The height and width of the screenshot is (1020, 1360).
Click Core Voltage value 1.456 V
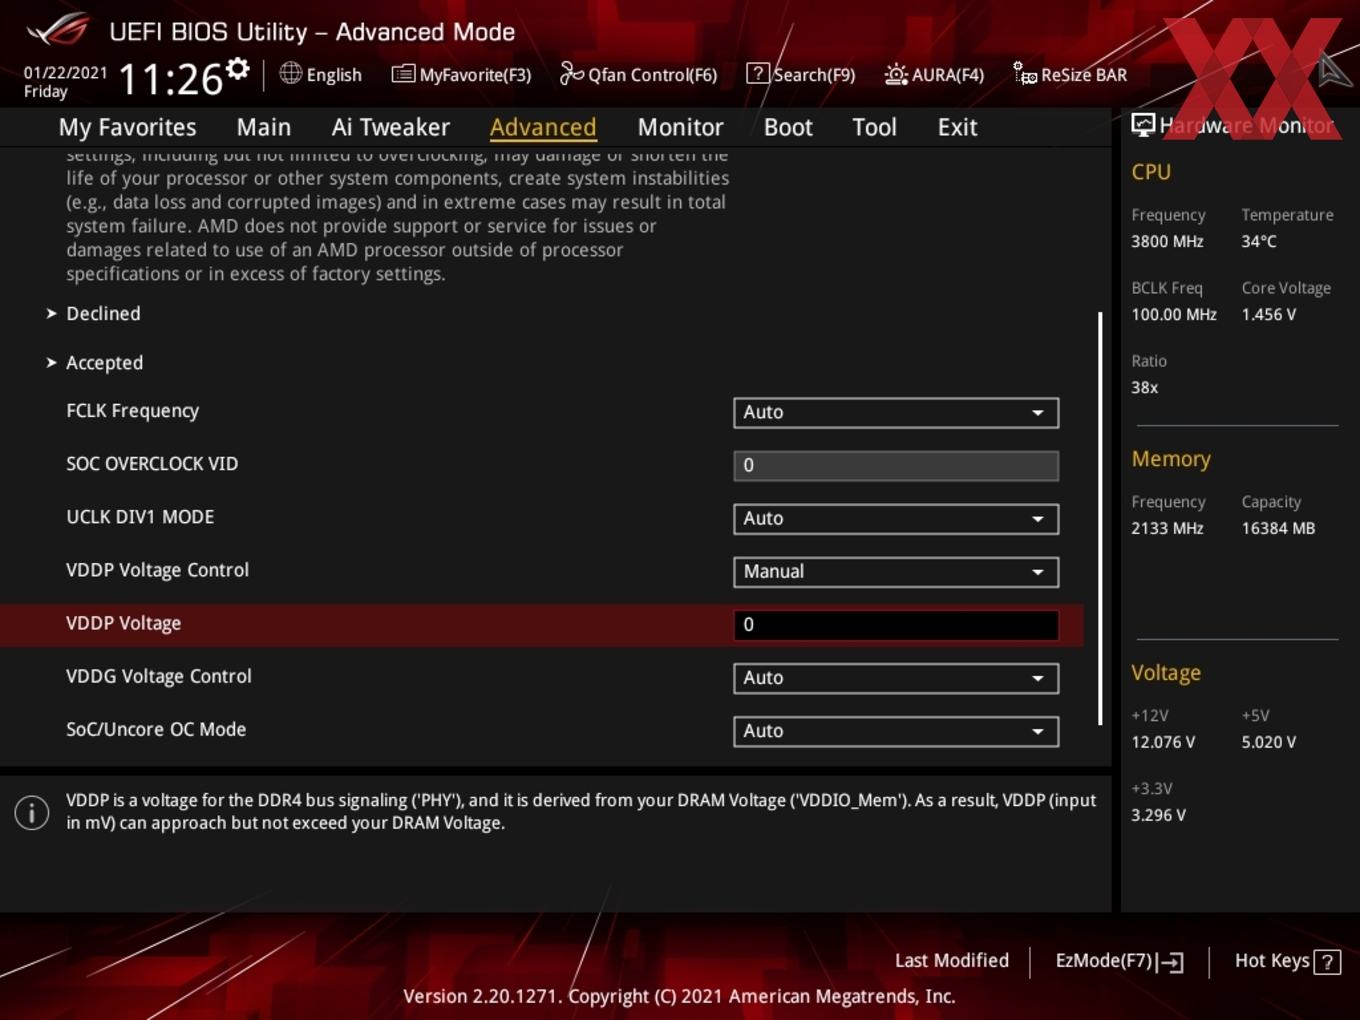1269,314
